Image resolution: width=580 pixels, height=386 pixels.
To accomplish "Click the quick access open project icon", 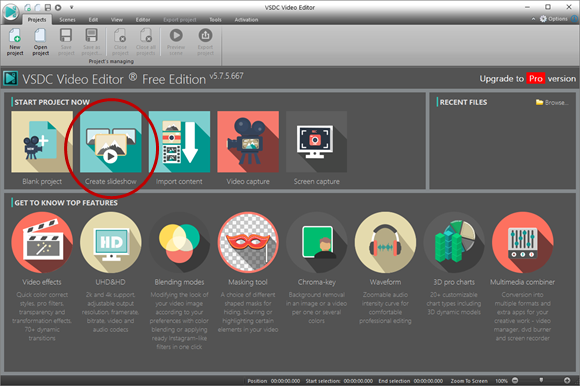I will click(38, 7).
